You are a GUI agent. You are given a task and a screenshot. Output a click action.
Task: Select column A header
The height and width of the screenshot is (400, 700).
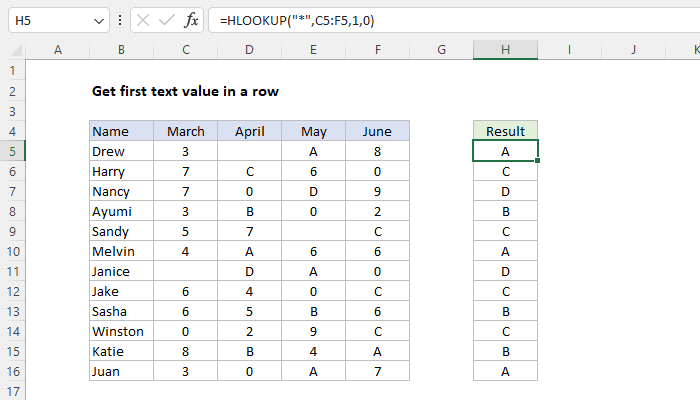point(58,50)
